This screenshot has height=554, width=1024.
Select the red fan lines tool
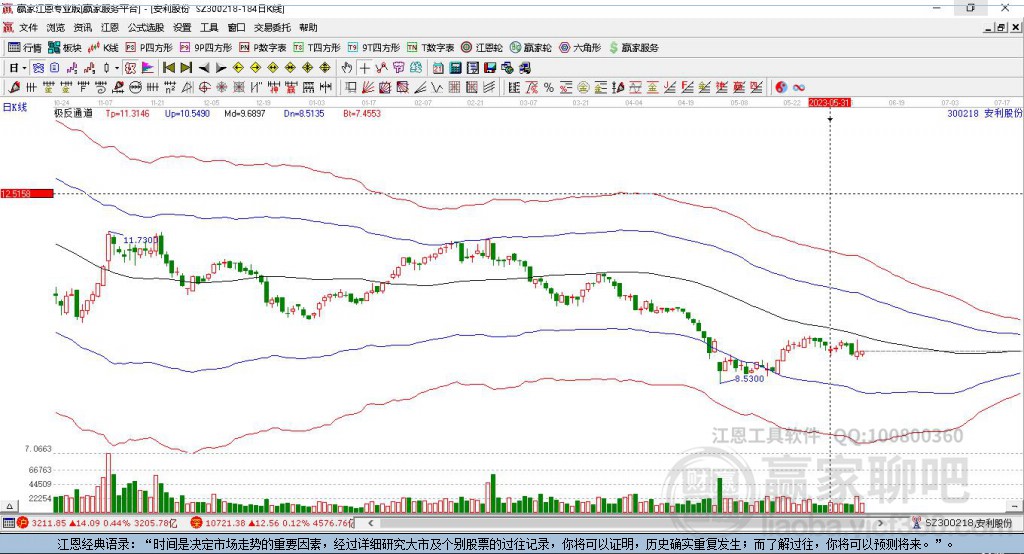[x=368, y=88]
